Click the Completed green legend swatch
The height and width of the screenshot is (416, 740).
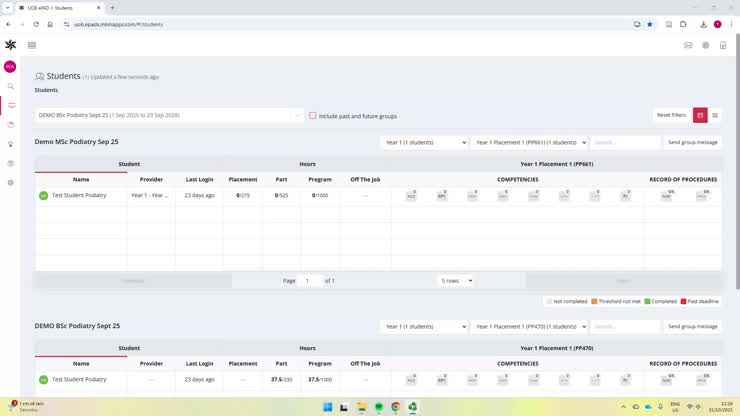point(648,301)
